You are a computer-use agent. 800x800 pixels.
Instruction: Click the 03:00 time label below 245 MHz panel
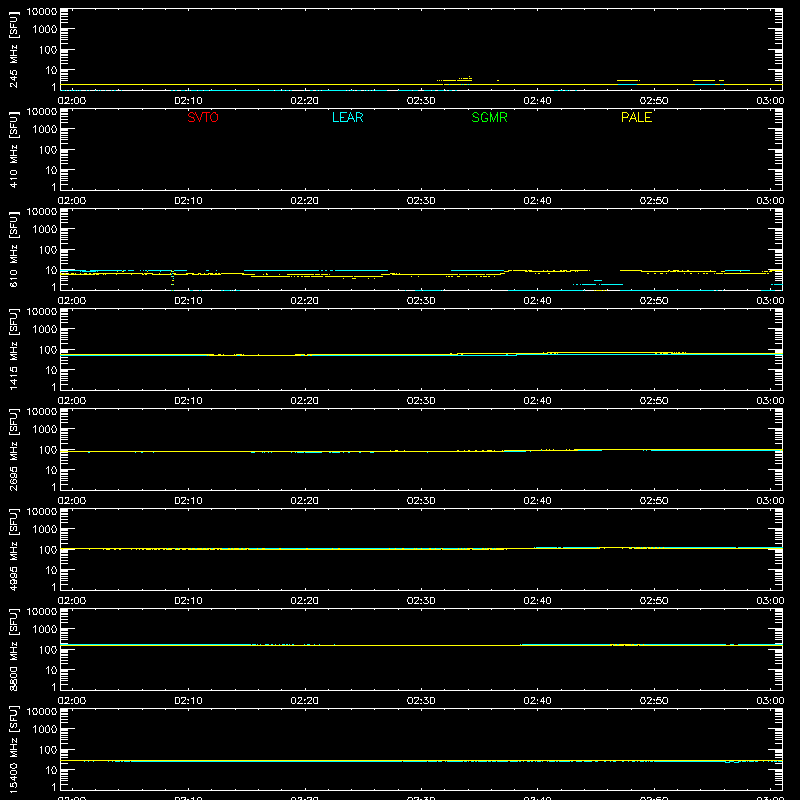click(x=770, y=101)
